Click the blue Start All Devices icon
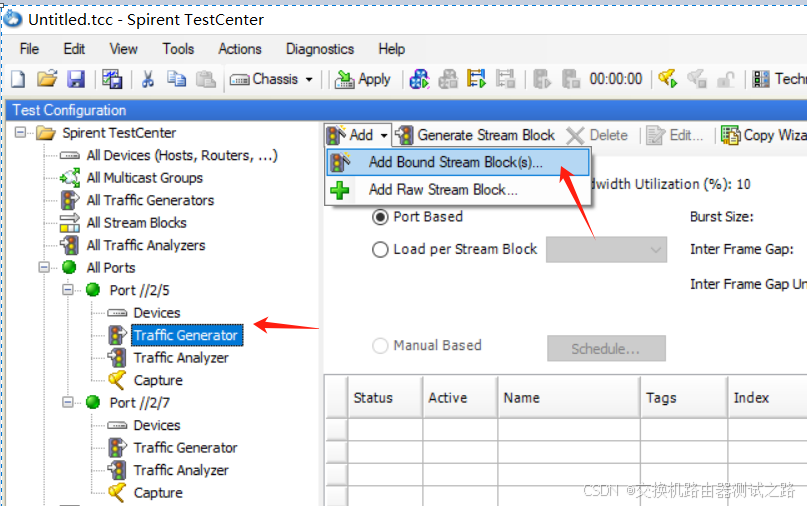Screen dimensions: 807x506 click(x=419, y=79)
